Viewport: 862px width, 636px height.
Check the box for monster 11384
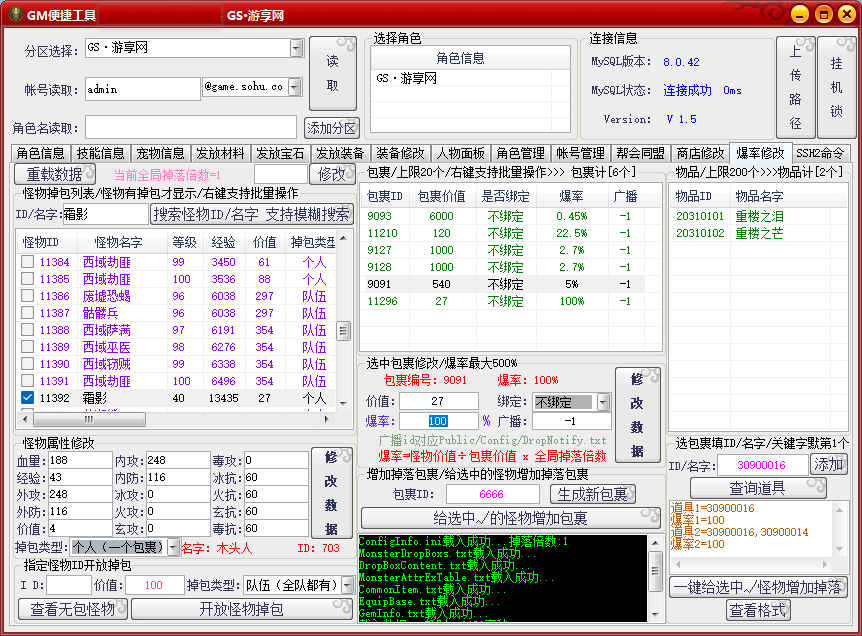coord(28,262)
